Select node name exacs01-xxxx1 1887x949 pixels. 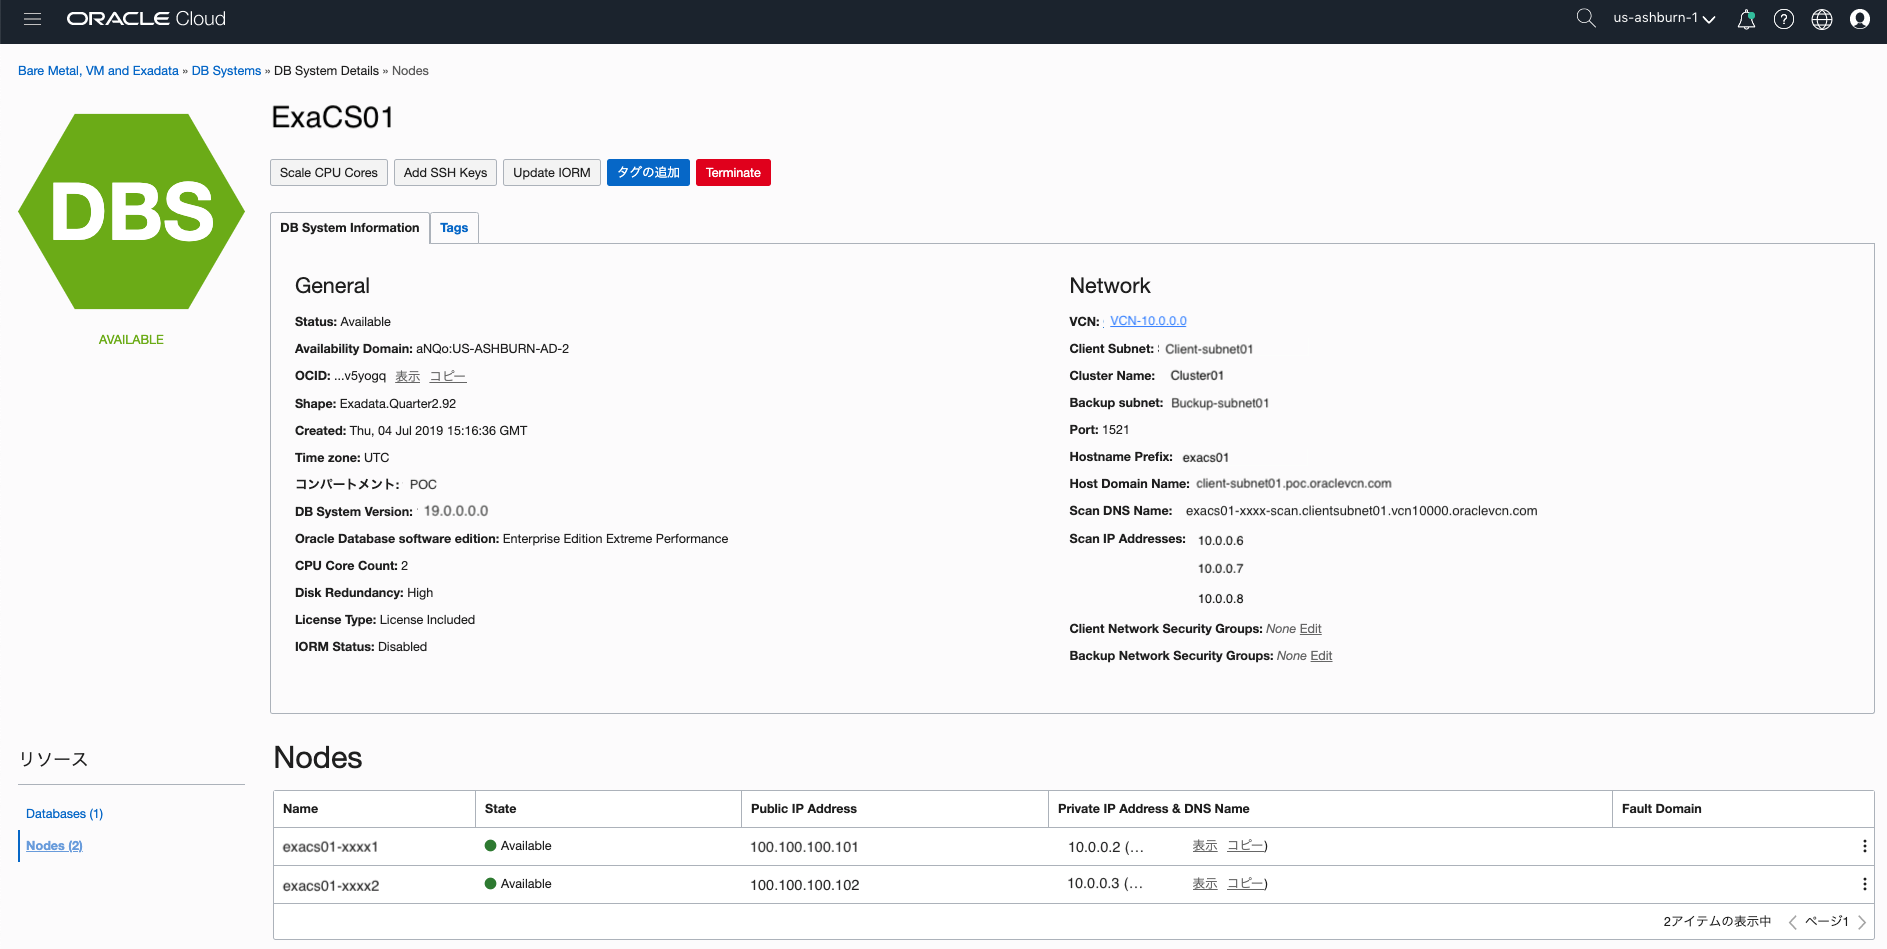click(x=330, y=847)
